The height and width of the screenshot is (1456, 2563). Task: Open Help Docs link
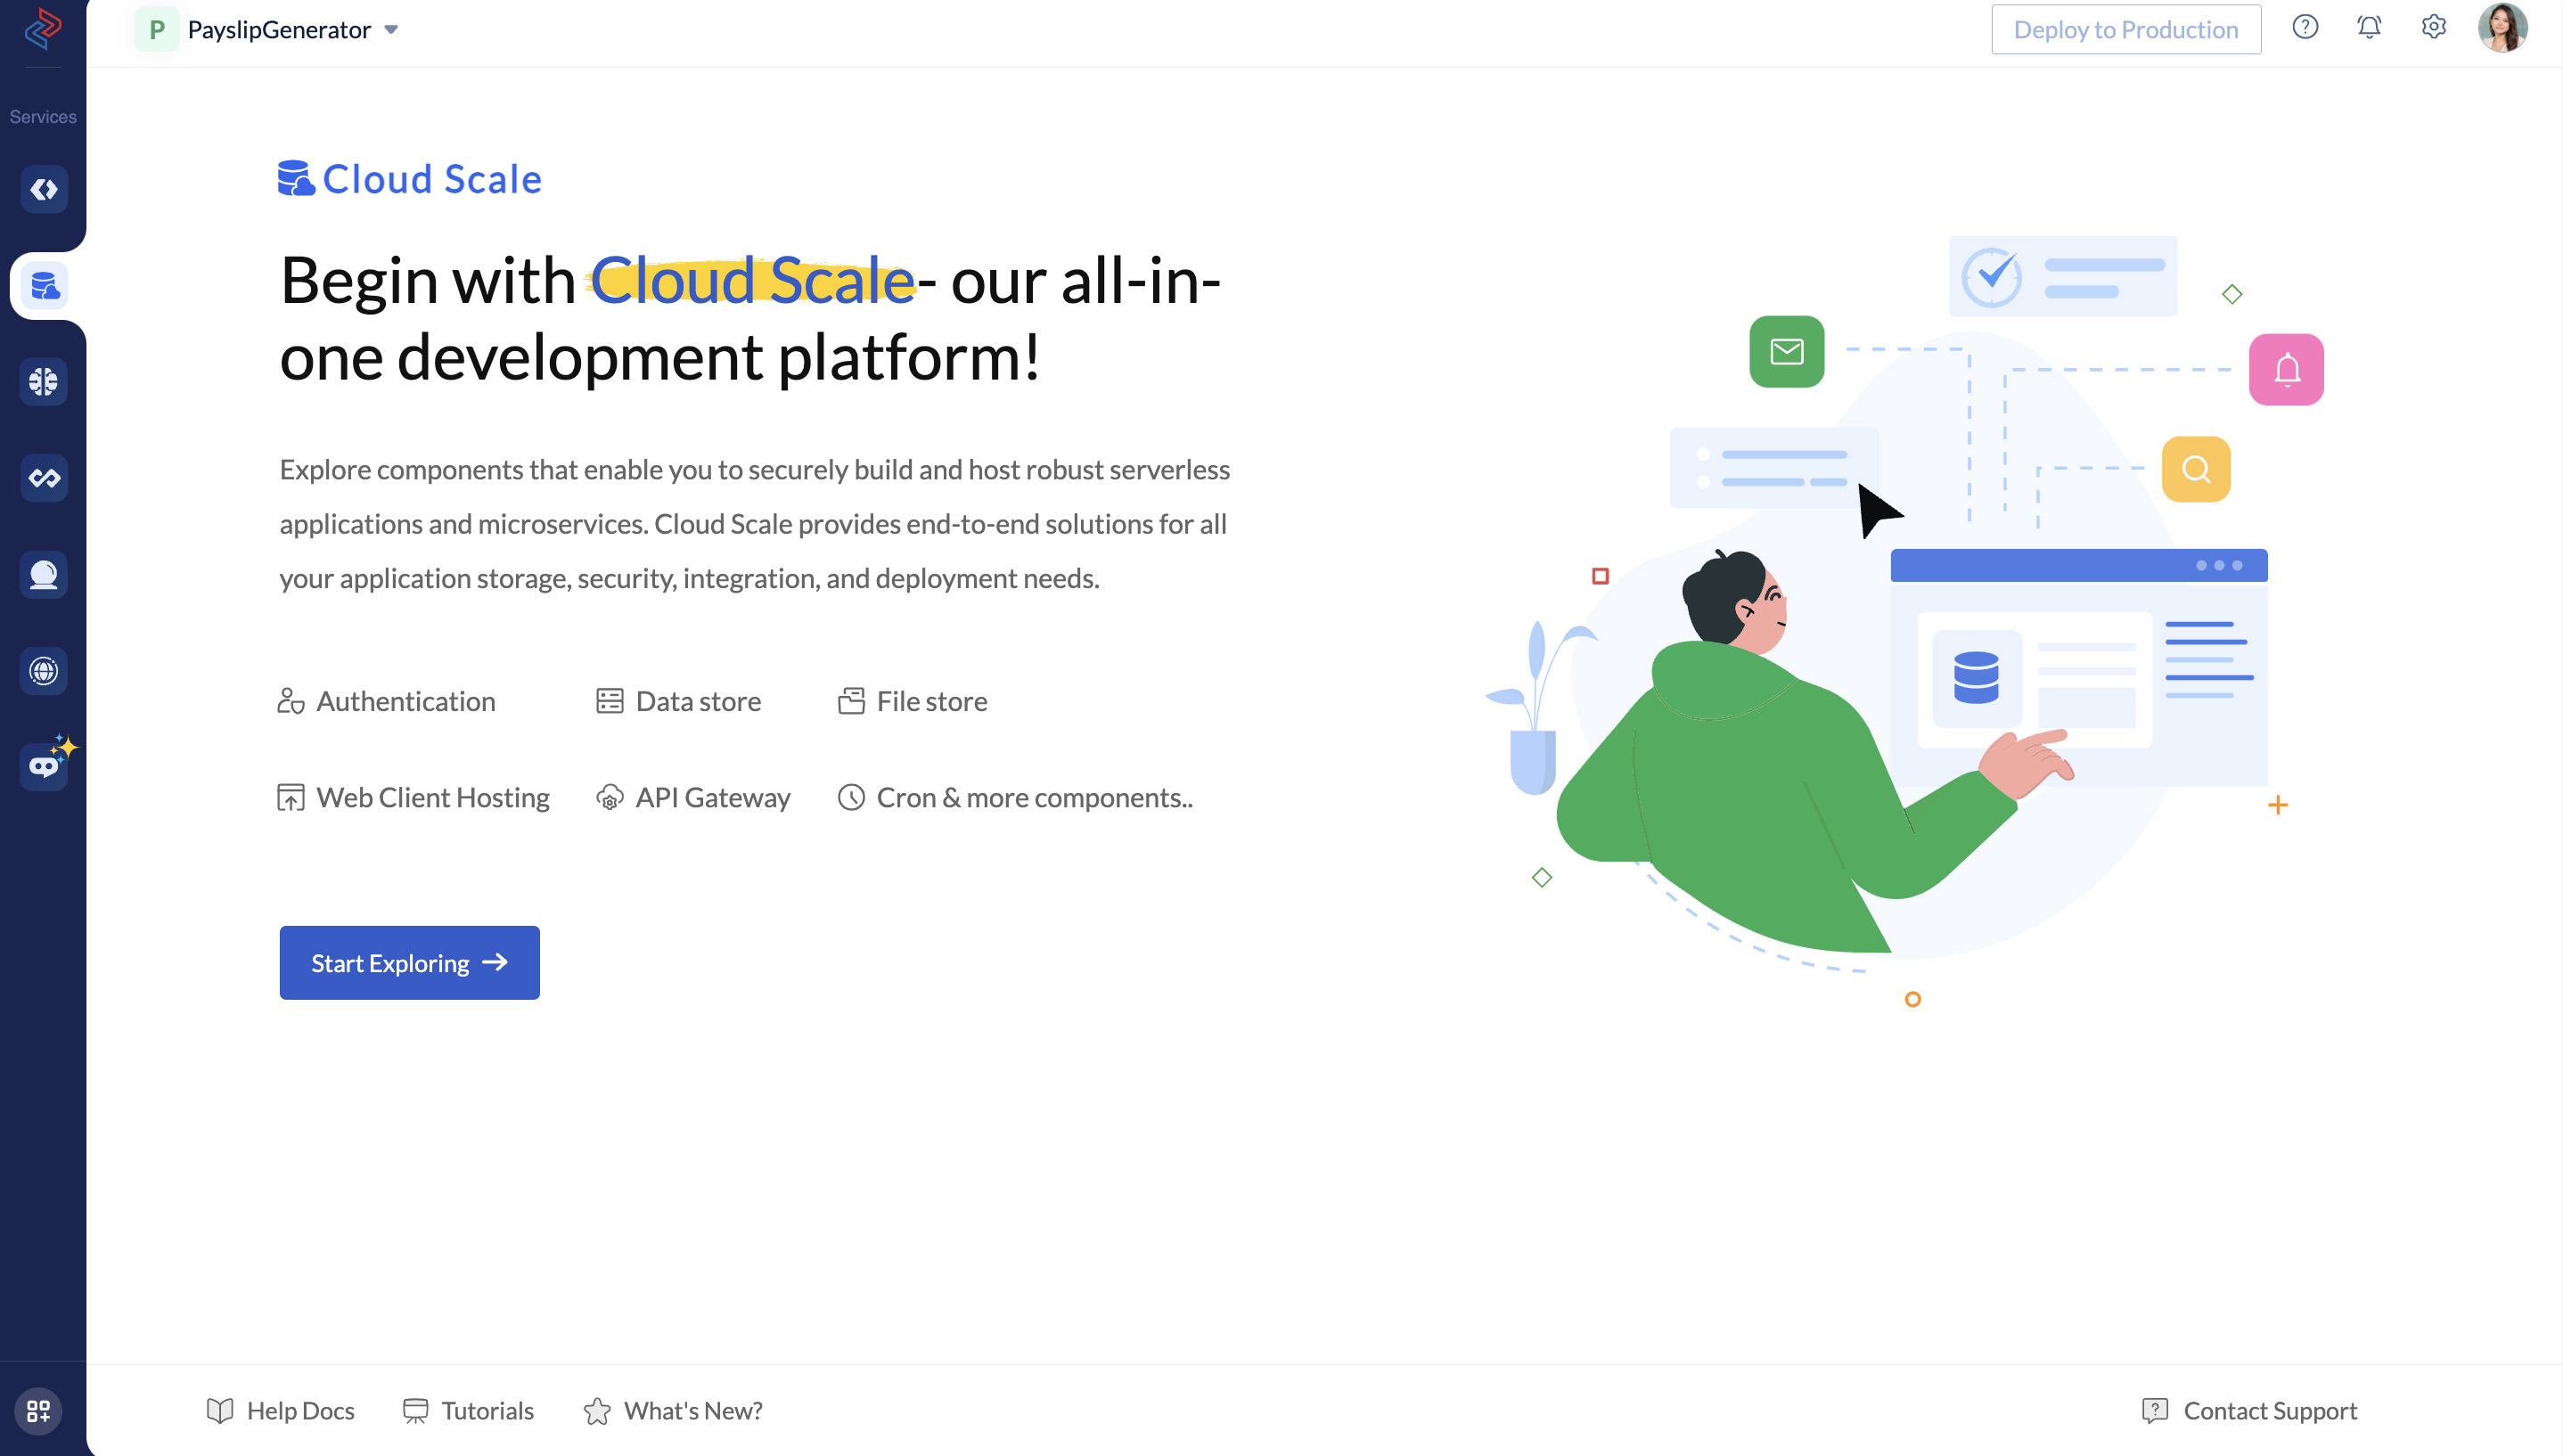tap(280, 1409)
